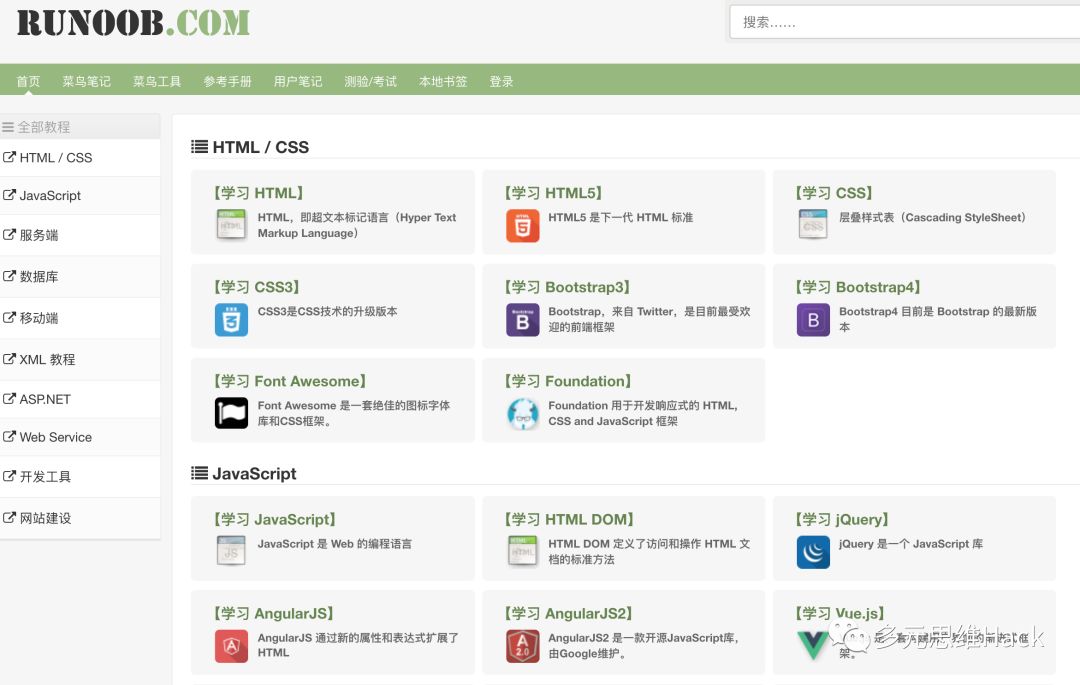Click external-link icon beside 数据库
The height and width of the screenshot is (685, 1080).
coord(9,276)
